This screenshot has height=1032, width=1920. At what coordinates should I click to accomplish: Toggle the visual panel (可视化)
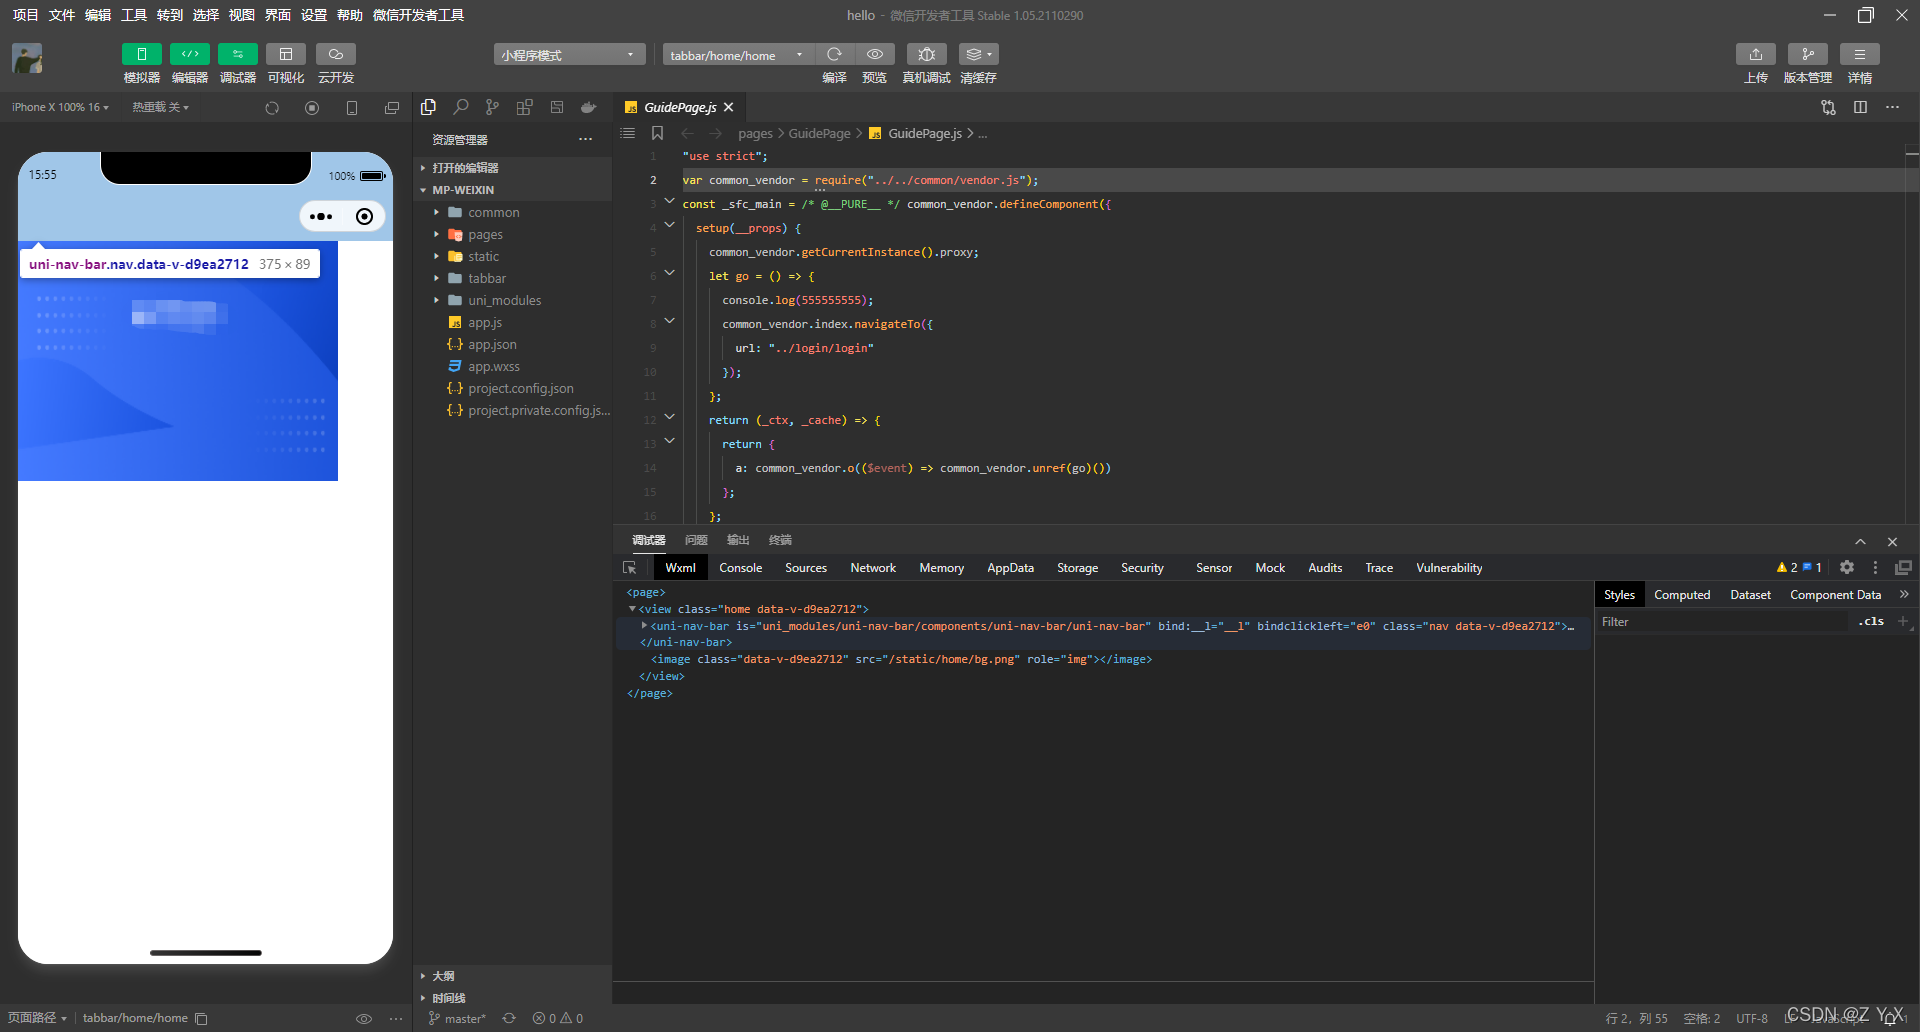(x=285, y=54)
